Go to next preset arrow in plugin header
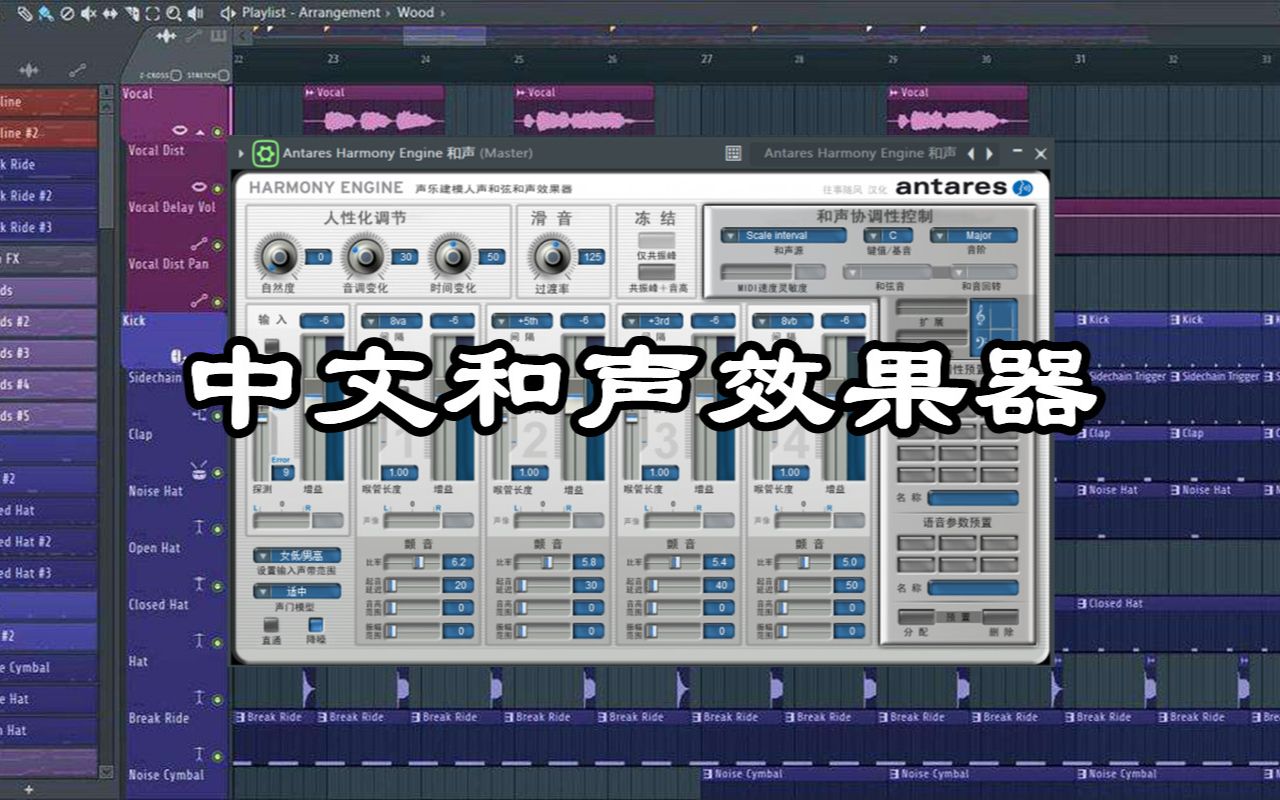This screenshot has width=1280, height=800. tap(989, 153)
